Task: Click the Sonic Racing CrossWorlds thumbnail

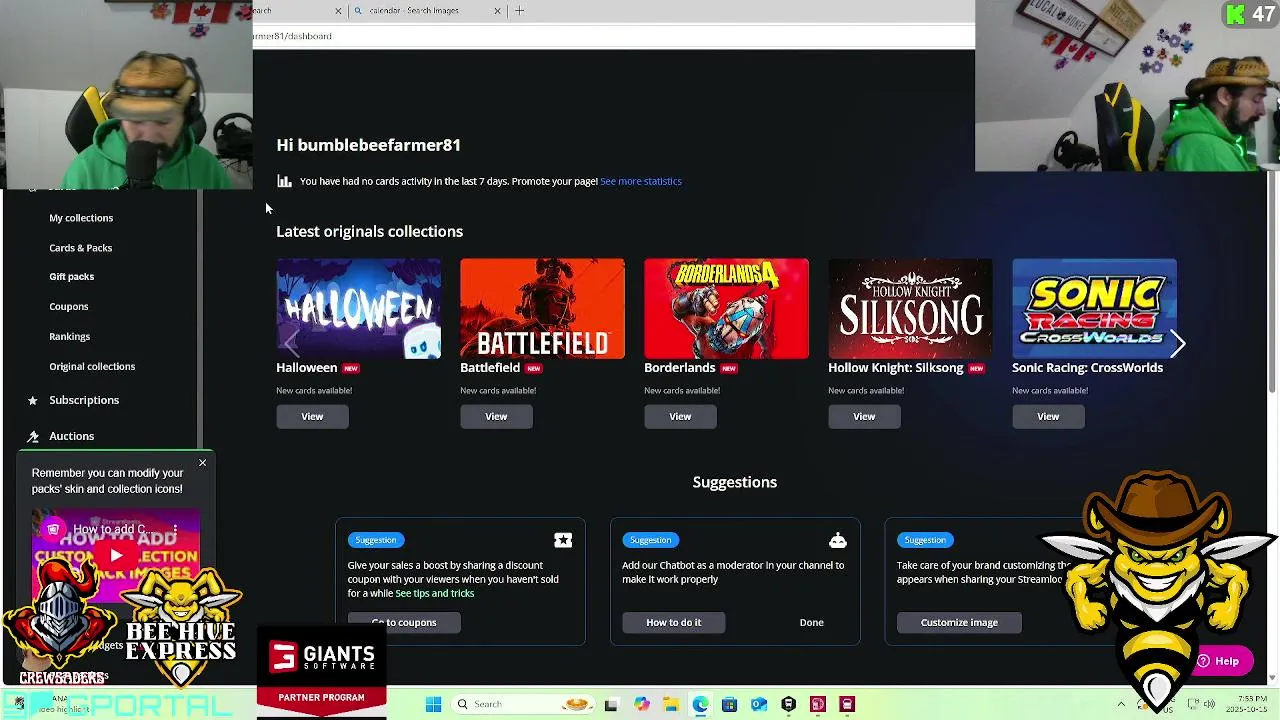Action: pos(1094,308)
